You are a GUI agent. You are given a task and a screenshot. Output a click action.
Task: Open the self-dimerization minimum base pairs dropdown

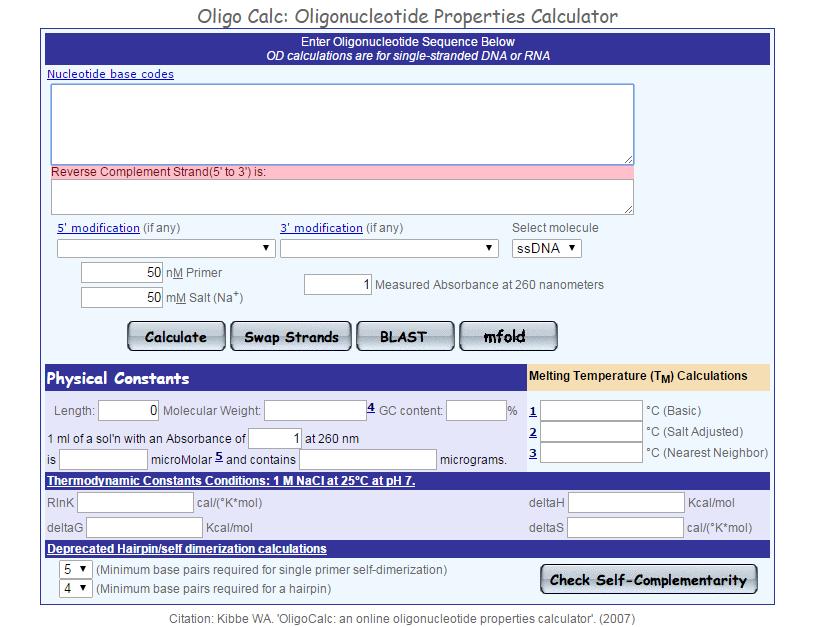76,569
